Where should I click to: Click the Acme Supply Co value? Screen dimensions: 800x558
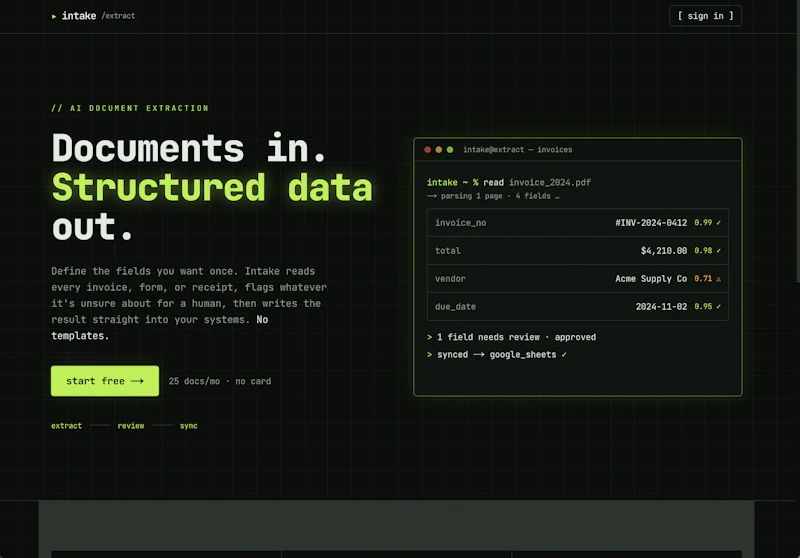[x=651, y=278]
